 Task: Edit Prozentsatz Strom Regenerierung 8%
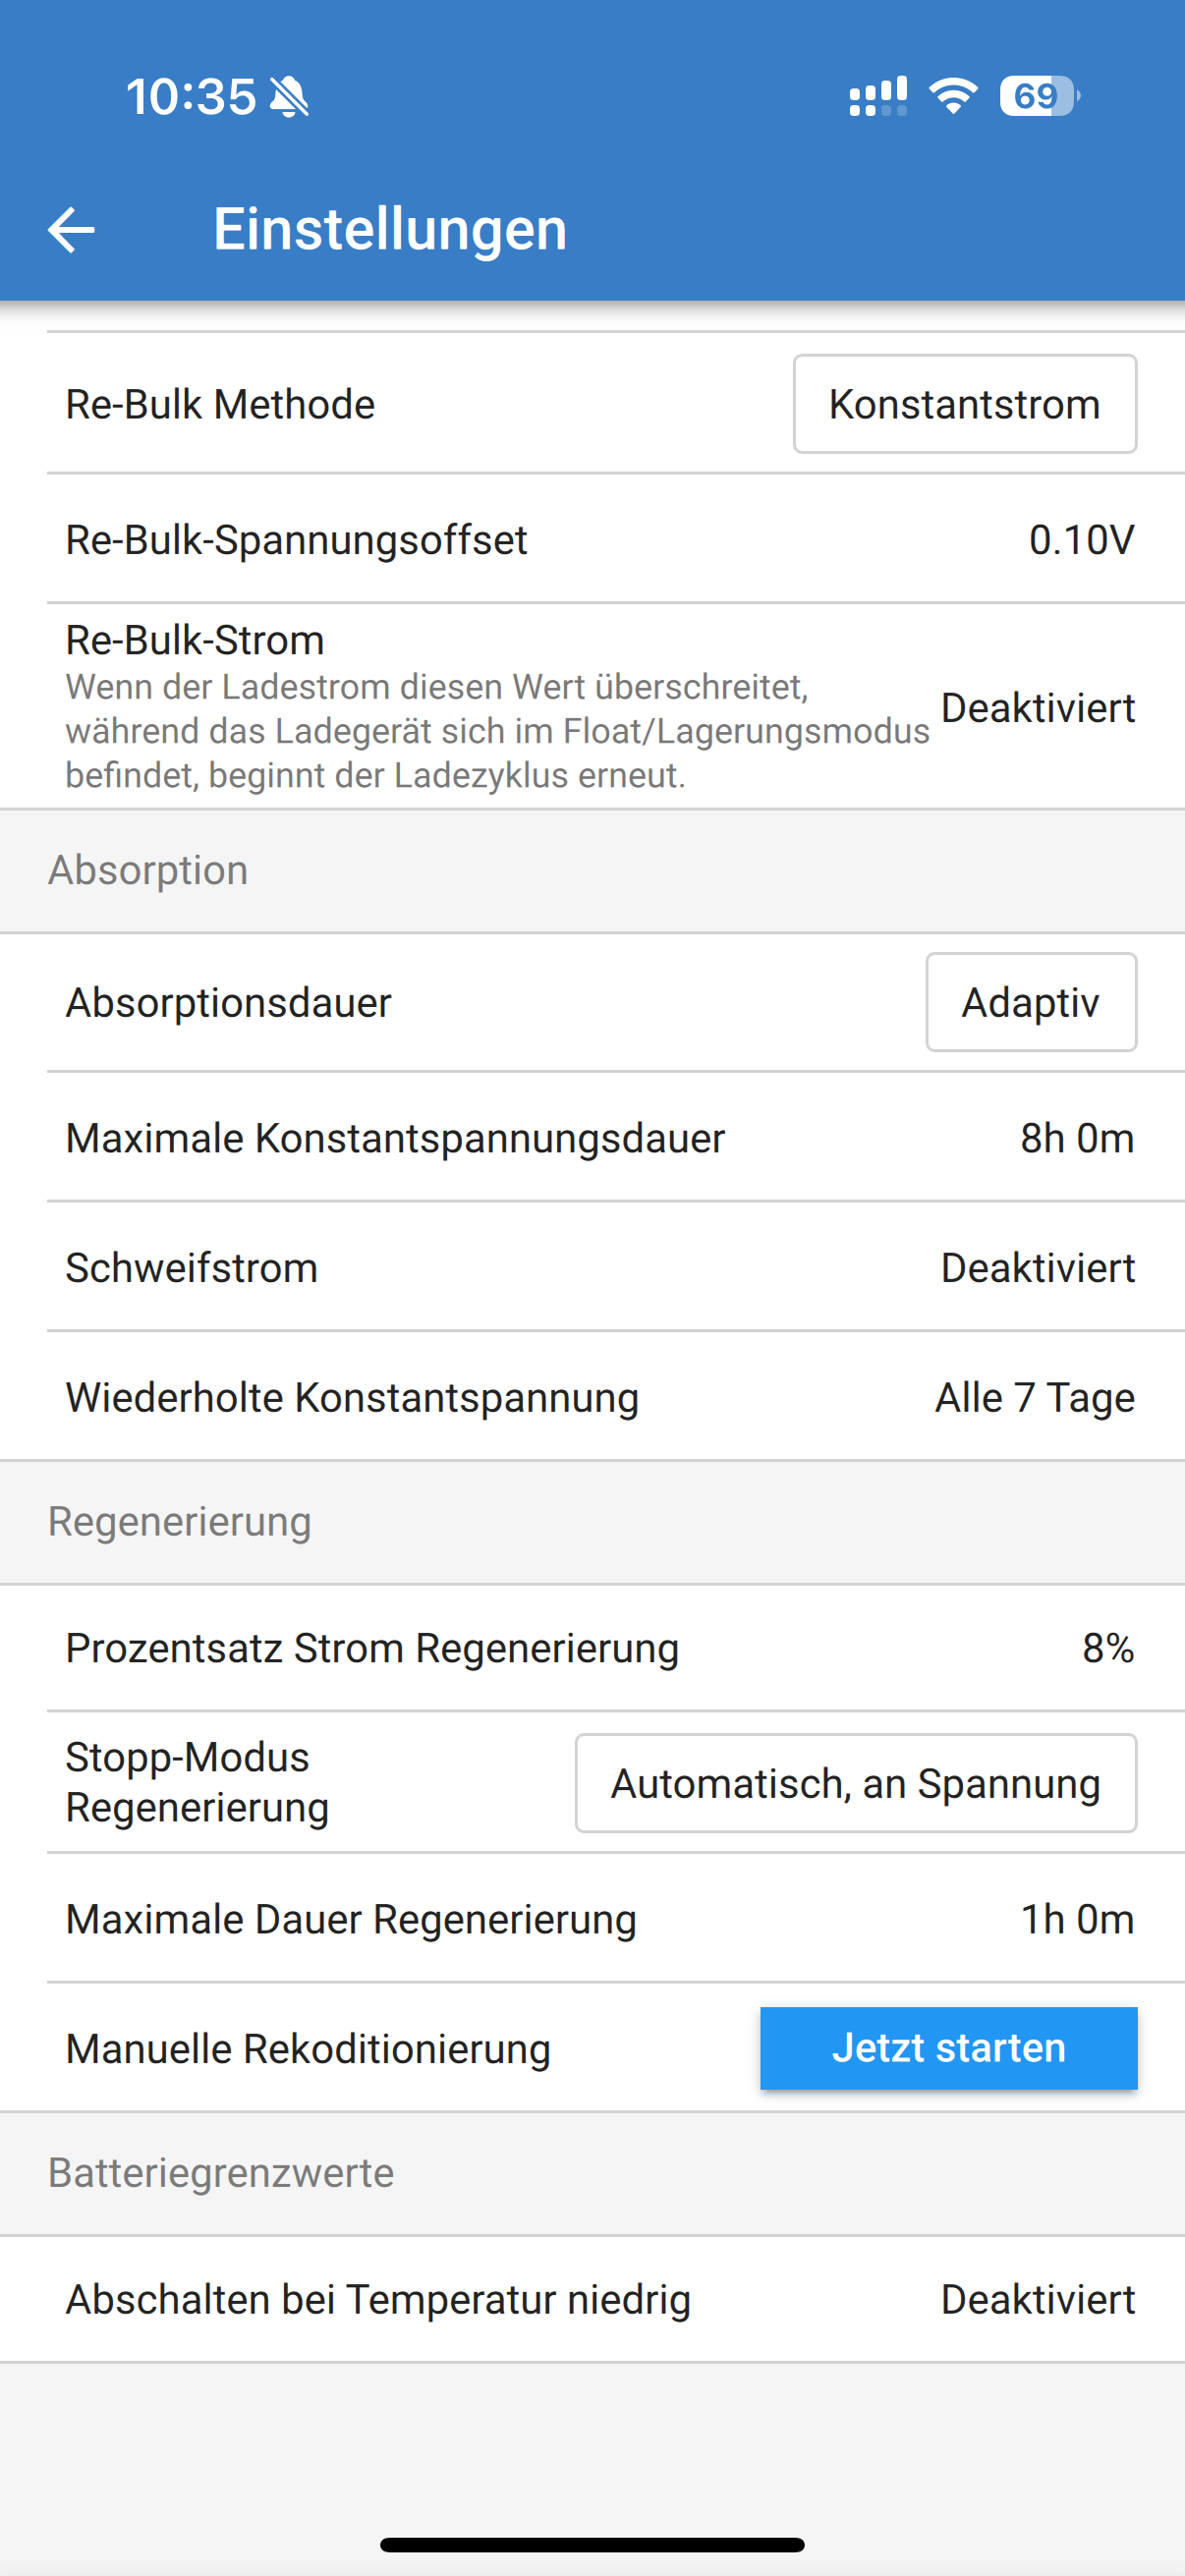[x=592, y=1648]
